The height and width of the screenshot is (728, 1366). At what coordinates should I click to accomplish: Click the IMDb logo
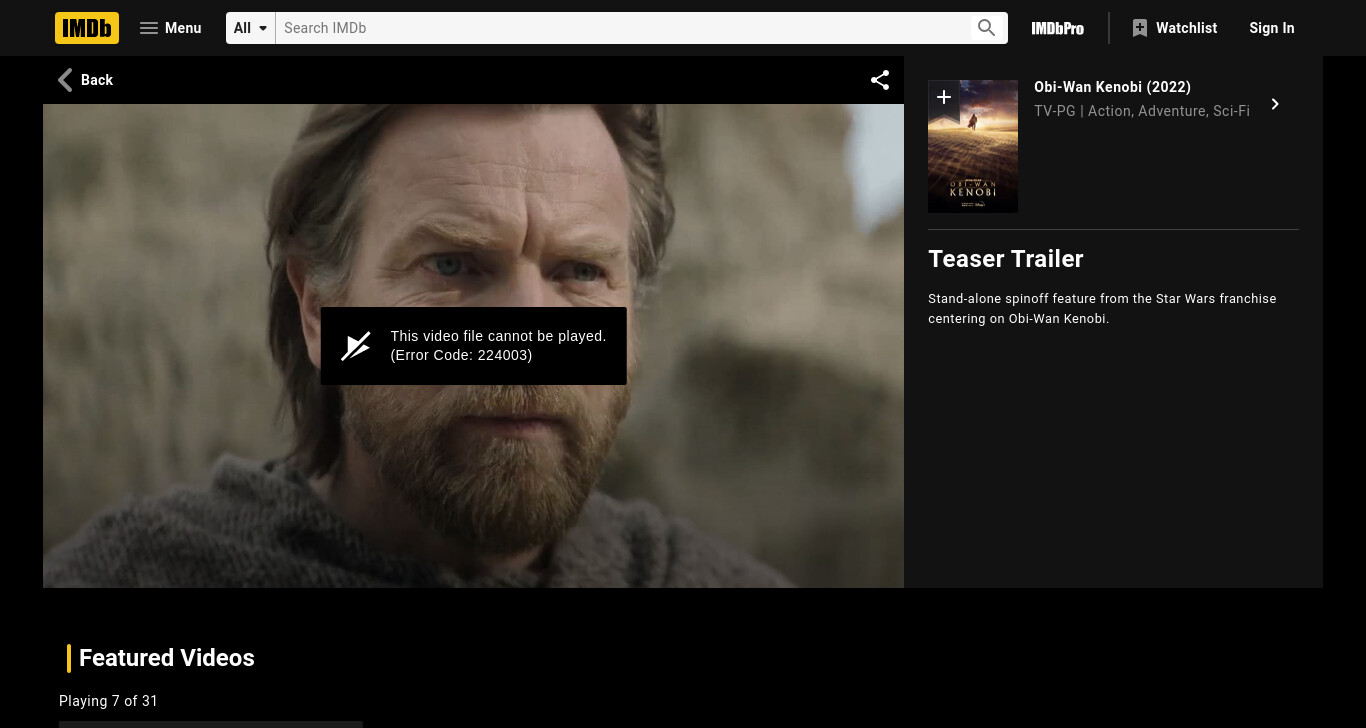87,28
